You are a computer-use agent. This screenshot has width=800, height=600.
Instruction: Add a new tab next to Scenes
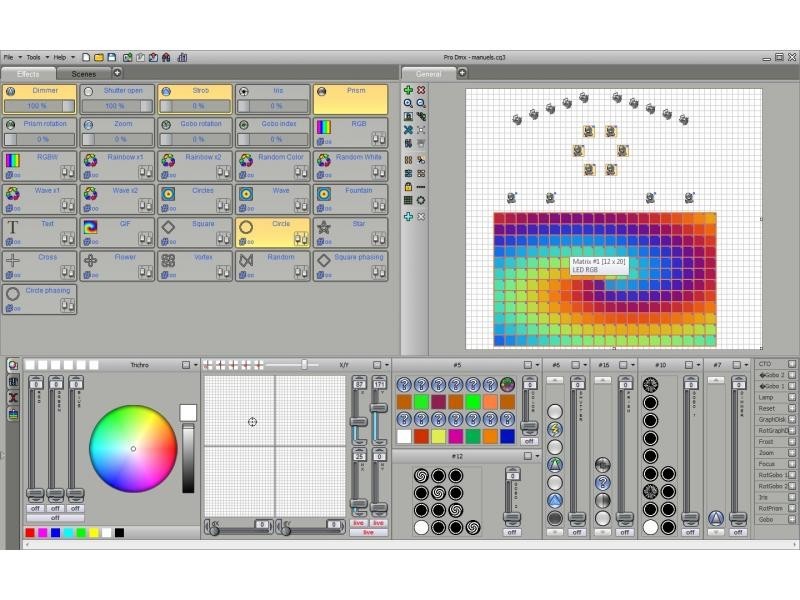tap(117, 73)
